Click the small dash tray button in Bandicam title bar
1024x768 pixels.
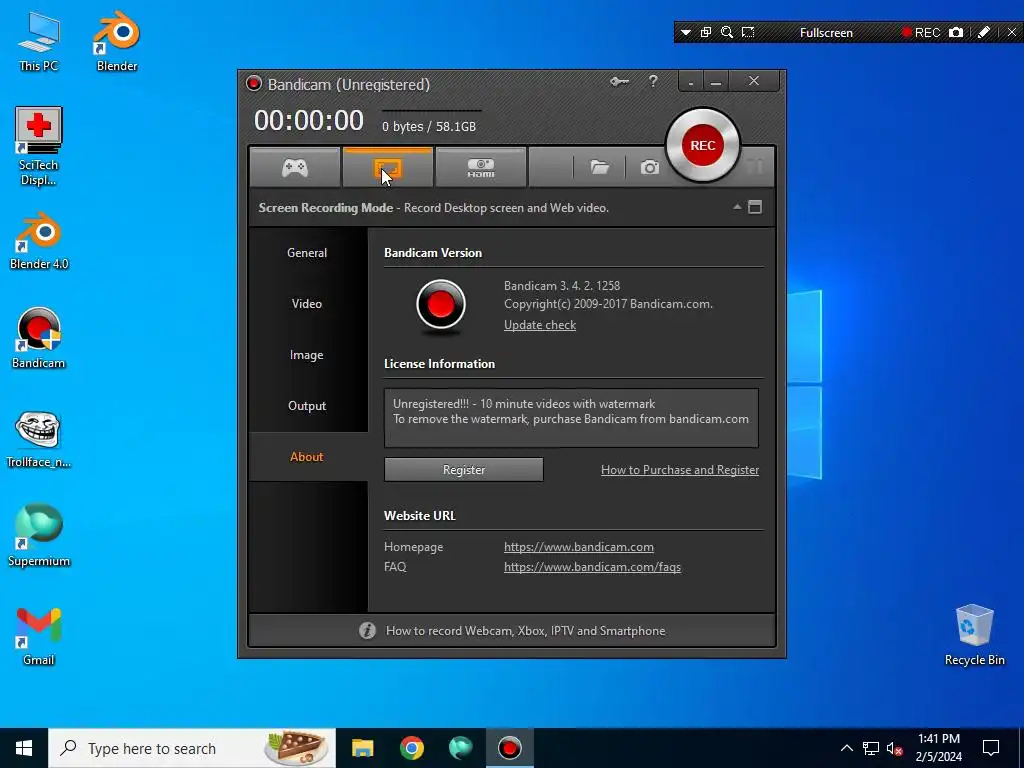click(x=691, y=82)
